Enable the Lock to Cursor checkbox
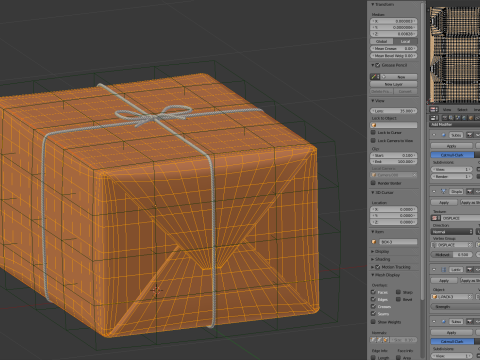 [x=373, y=132]
